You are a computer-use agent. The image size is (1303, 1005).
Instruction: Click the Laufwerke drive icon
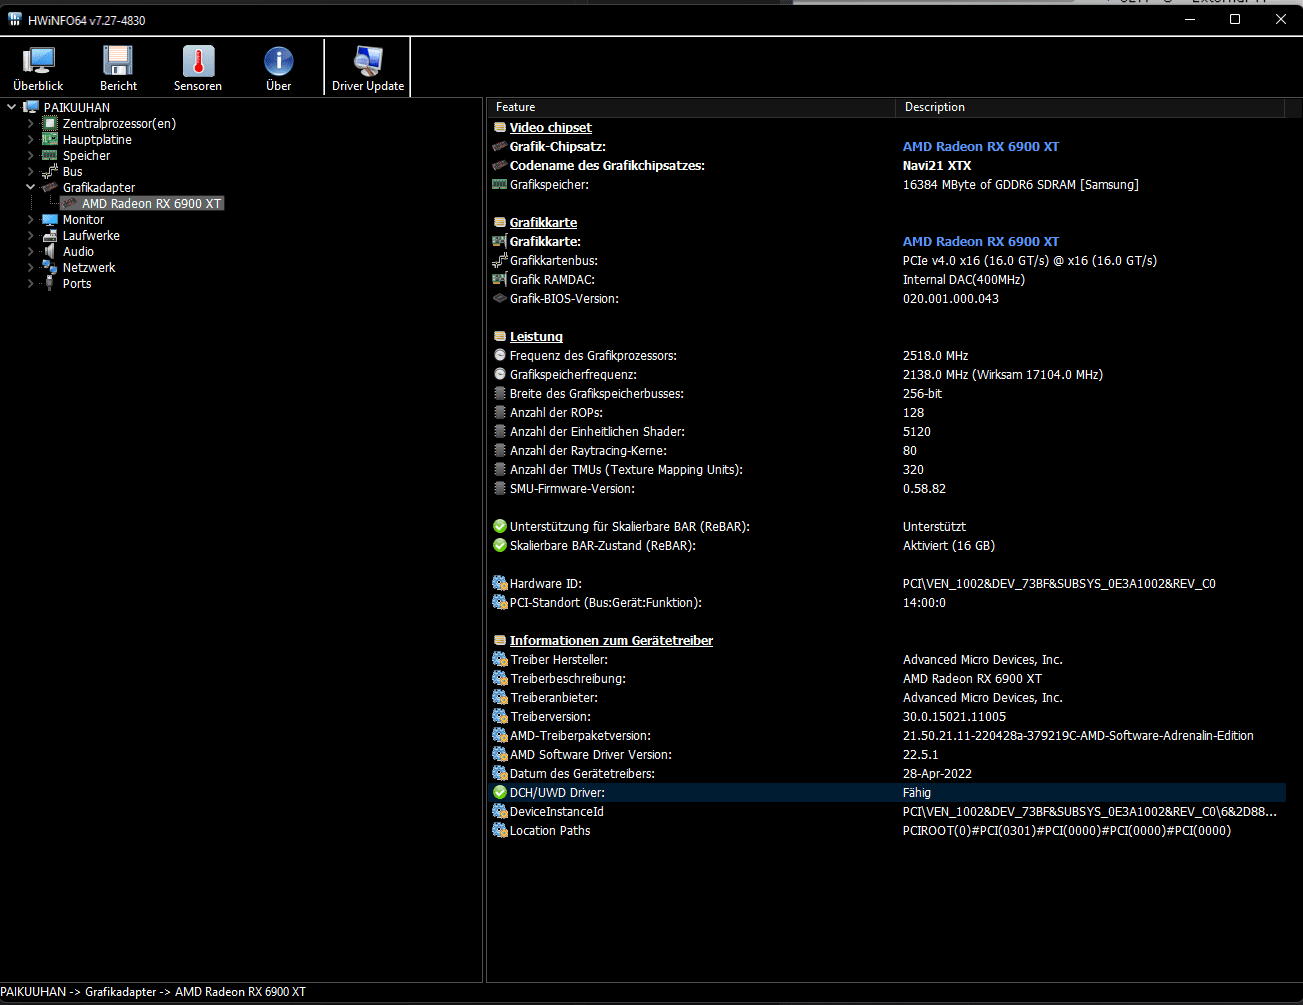click(x=50, y=235)
